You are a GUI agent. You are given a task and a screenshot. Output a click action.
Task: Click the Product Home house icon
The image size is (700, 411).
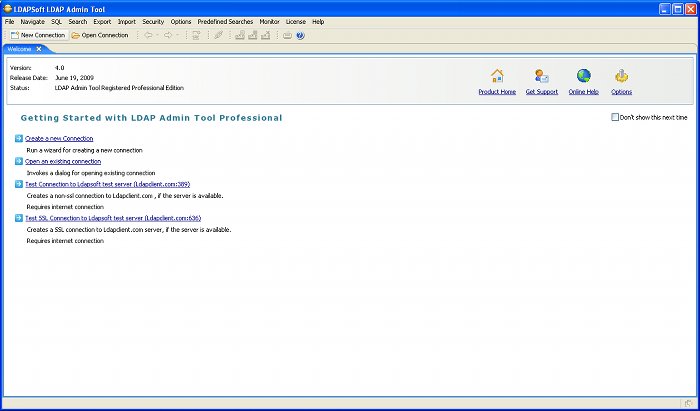(x=497, y=76)
